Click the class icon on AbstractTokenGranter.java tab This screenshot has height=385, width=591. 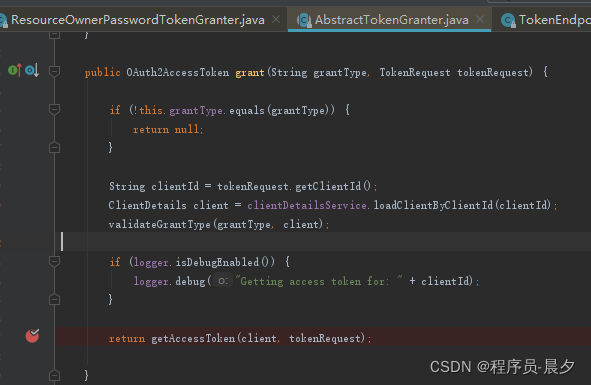tap(304, 20)
